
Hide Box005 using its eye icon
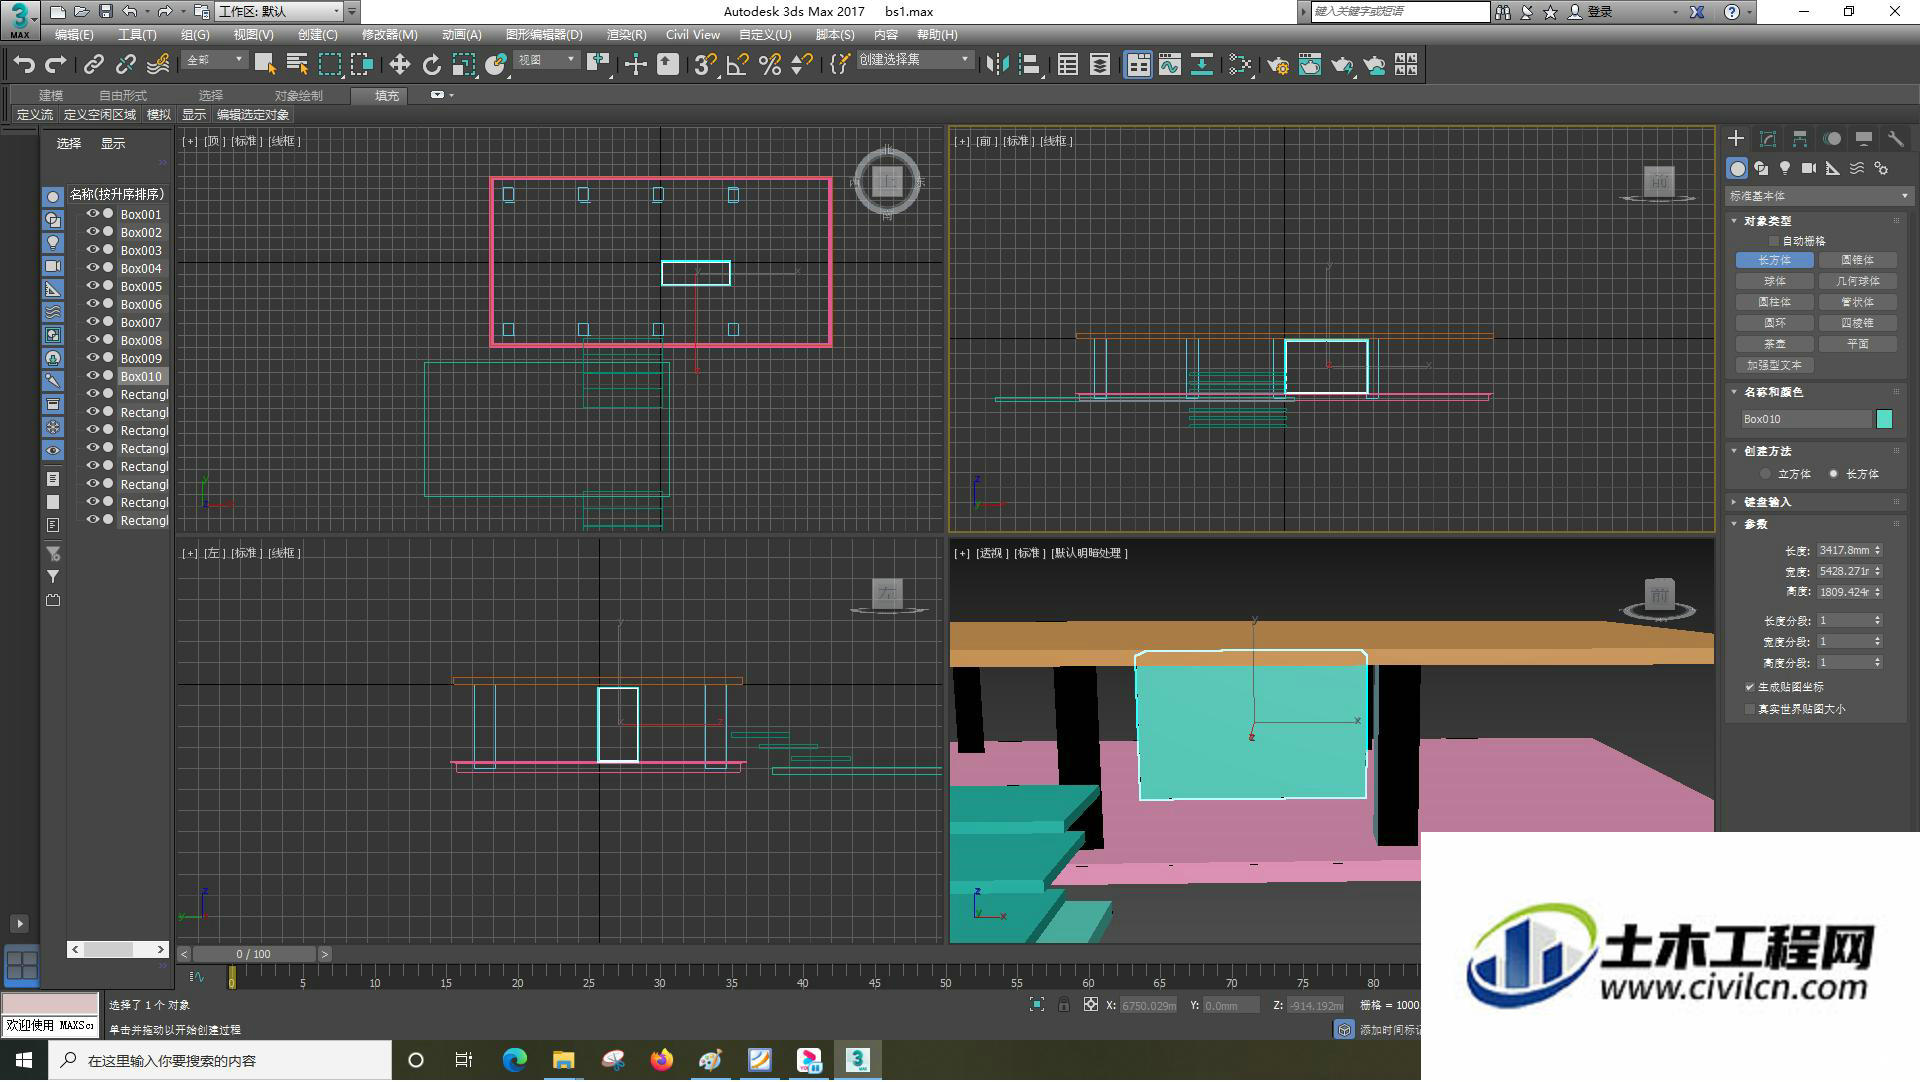(x=92, y=286)
